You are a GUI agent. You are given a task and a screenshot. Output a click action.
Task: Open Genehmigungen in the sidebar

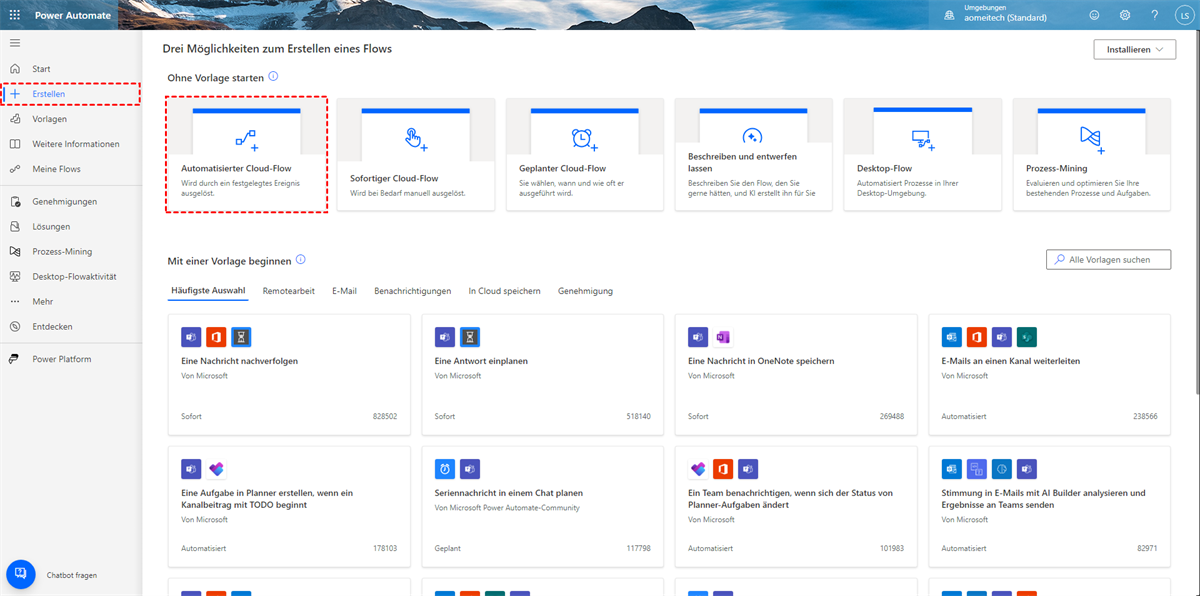point(64,201)
